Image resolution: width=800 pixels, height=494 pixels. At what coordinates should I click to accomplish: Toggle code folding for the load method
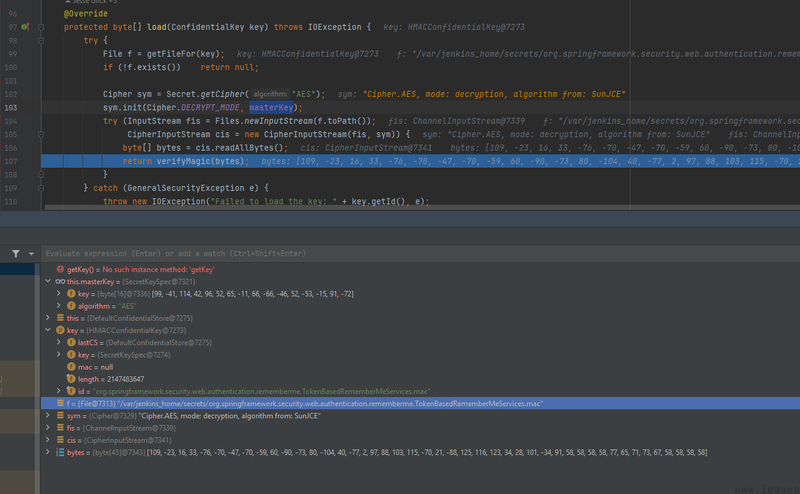tap(41, 27)
